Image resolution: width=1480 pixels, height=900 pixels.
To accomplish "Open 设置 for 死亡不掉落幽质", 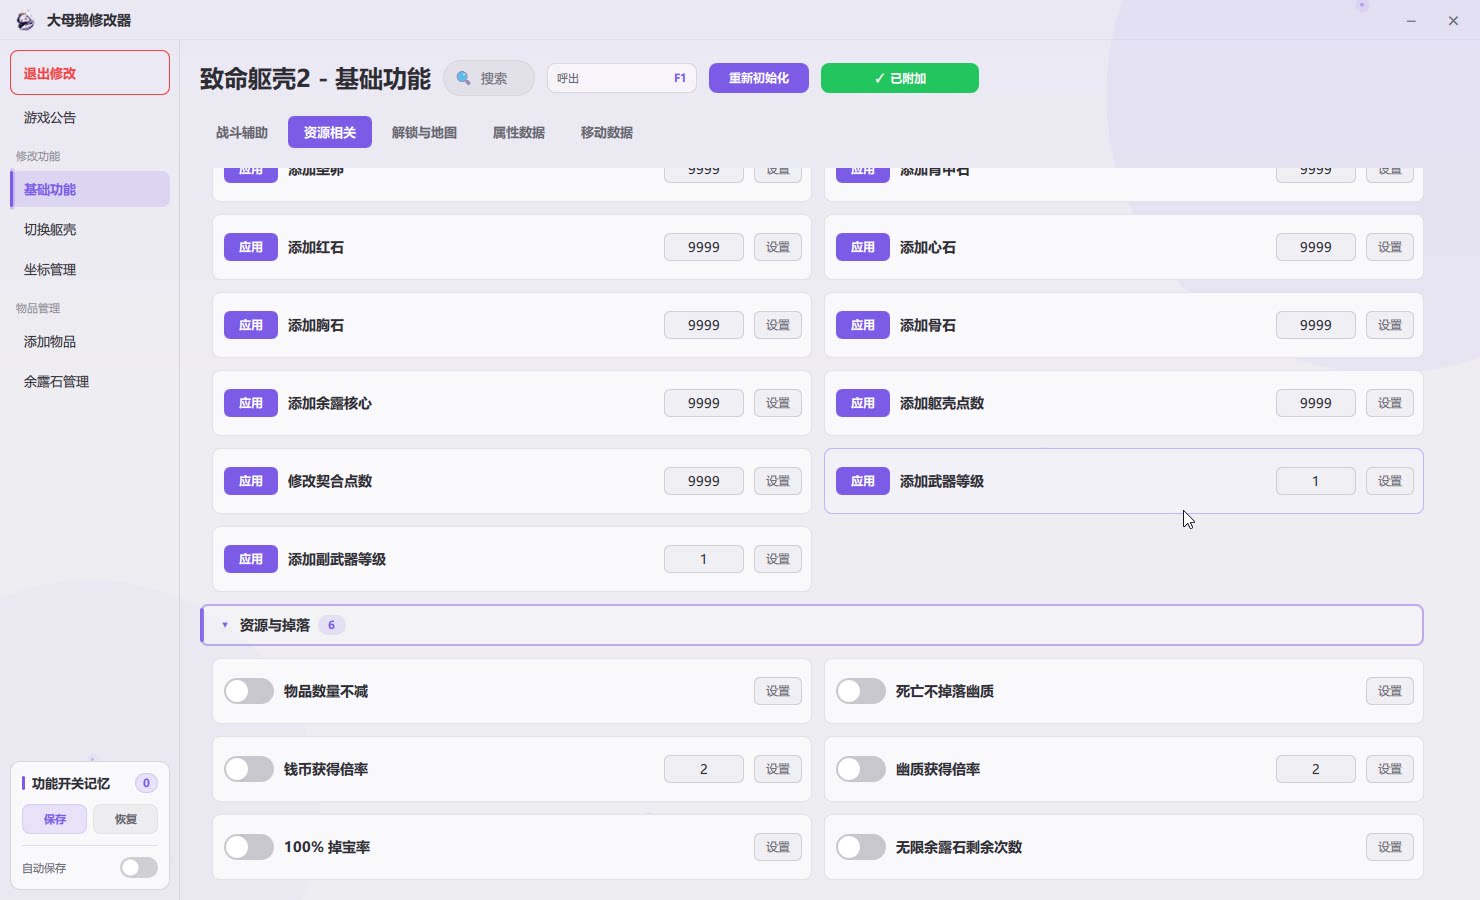I will tap(1390, 691).
